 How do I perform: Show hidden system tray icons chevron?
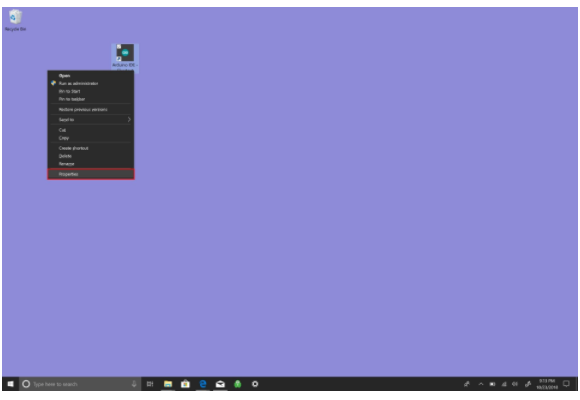480,384
